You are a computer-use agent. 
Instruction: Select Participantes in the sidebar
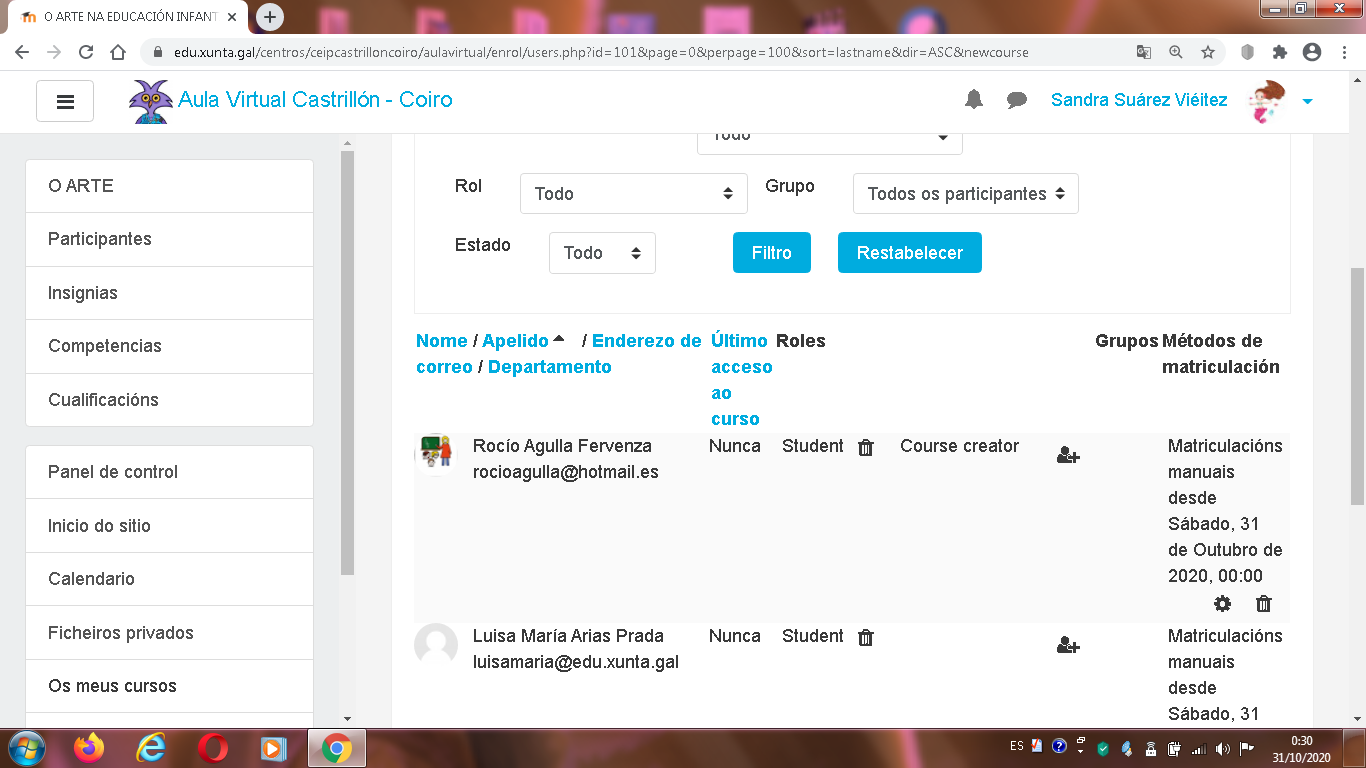tap(100, 239)
